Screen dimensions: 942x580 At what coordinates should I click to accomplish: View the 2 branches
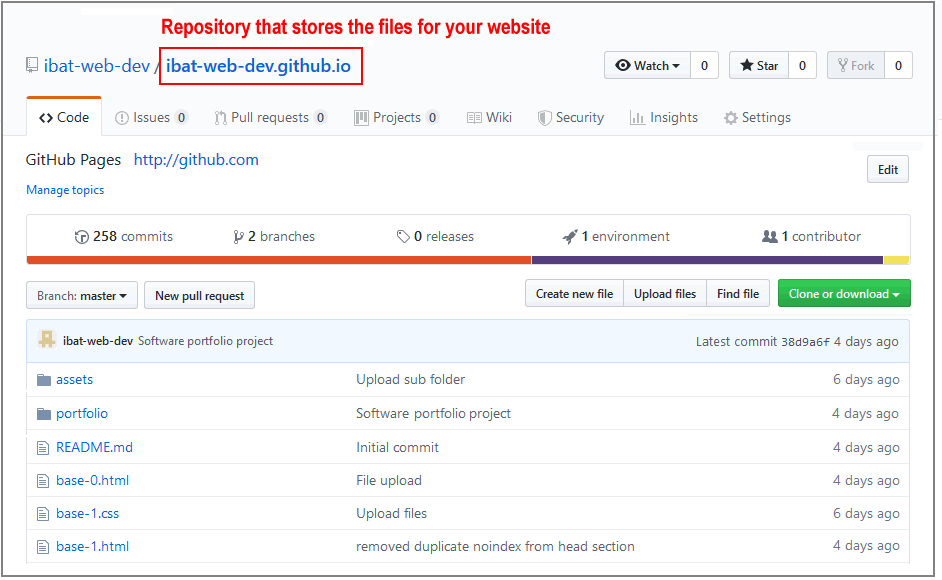[x=274, y=237]
